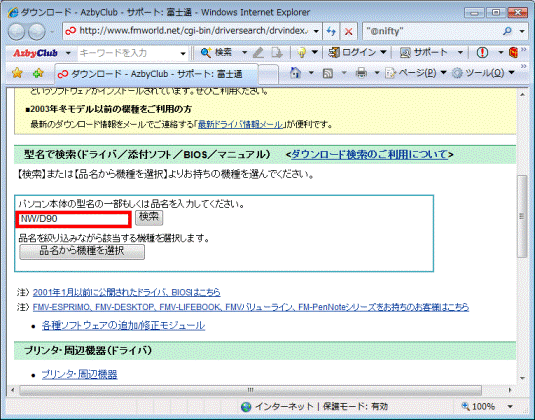Open the プリンタ・周辺機器 link

[79, 374]
